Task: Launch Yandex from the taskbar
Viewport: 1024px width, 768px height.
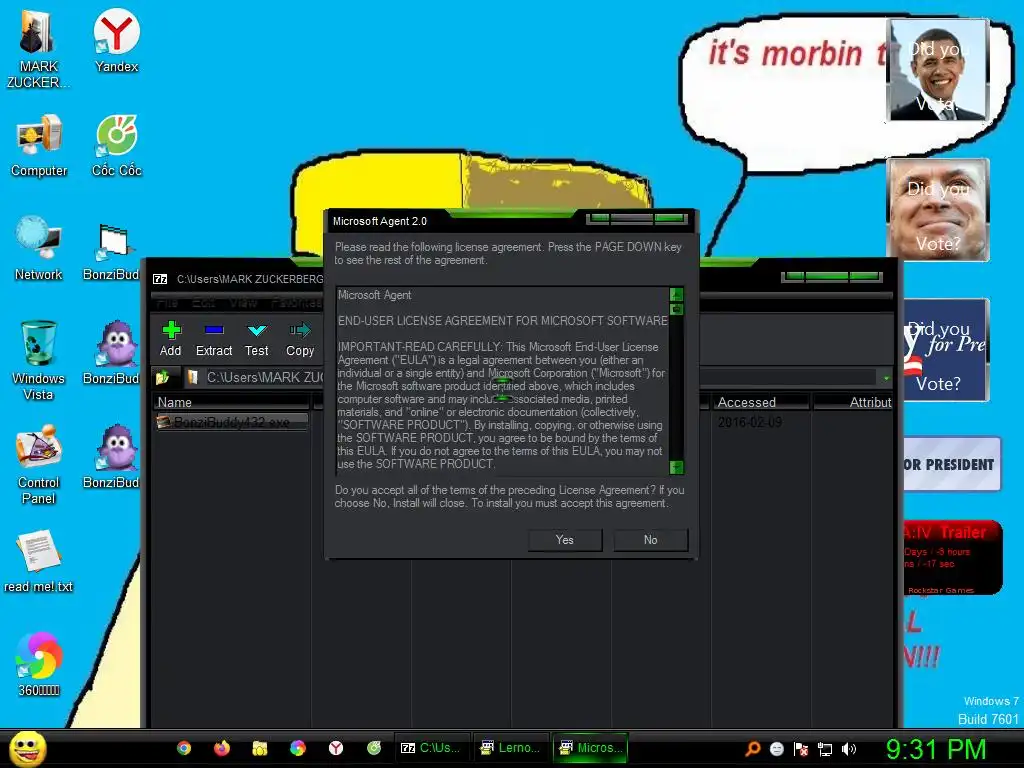Action: coord(336,748)
